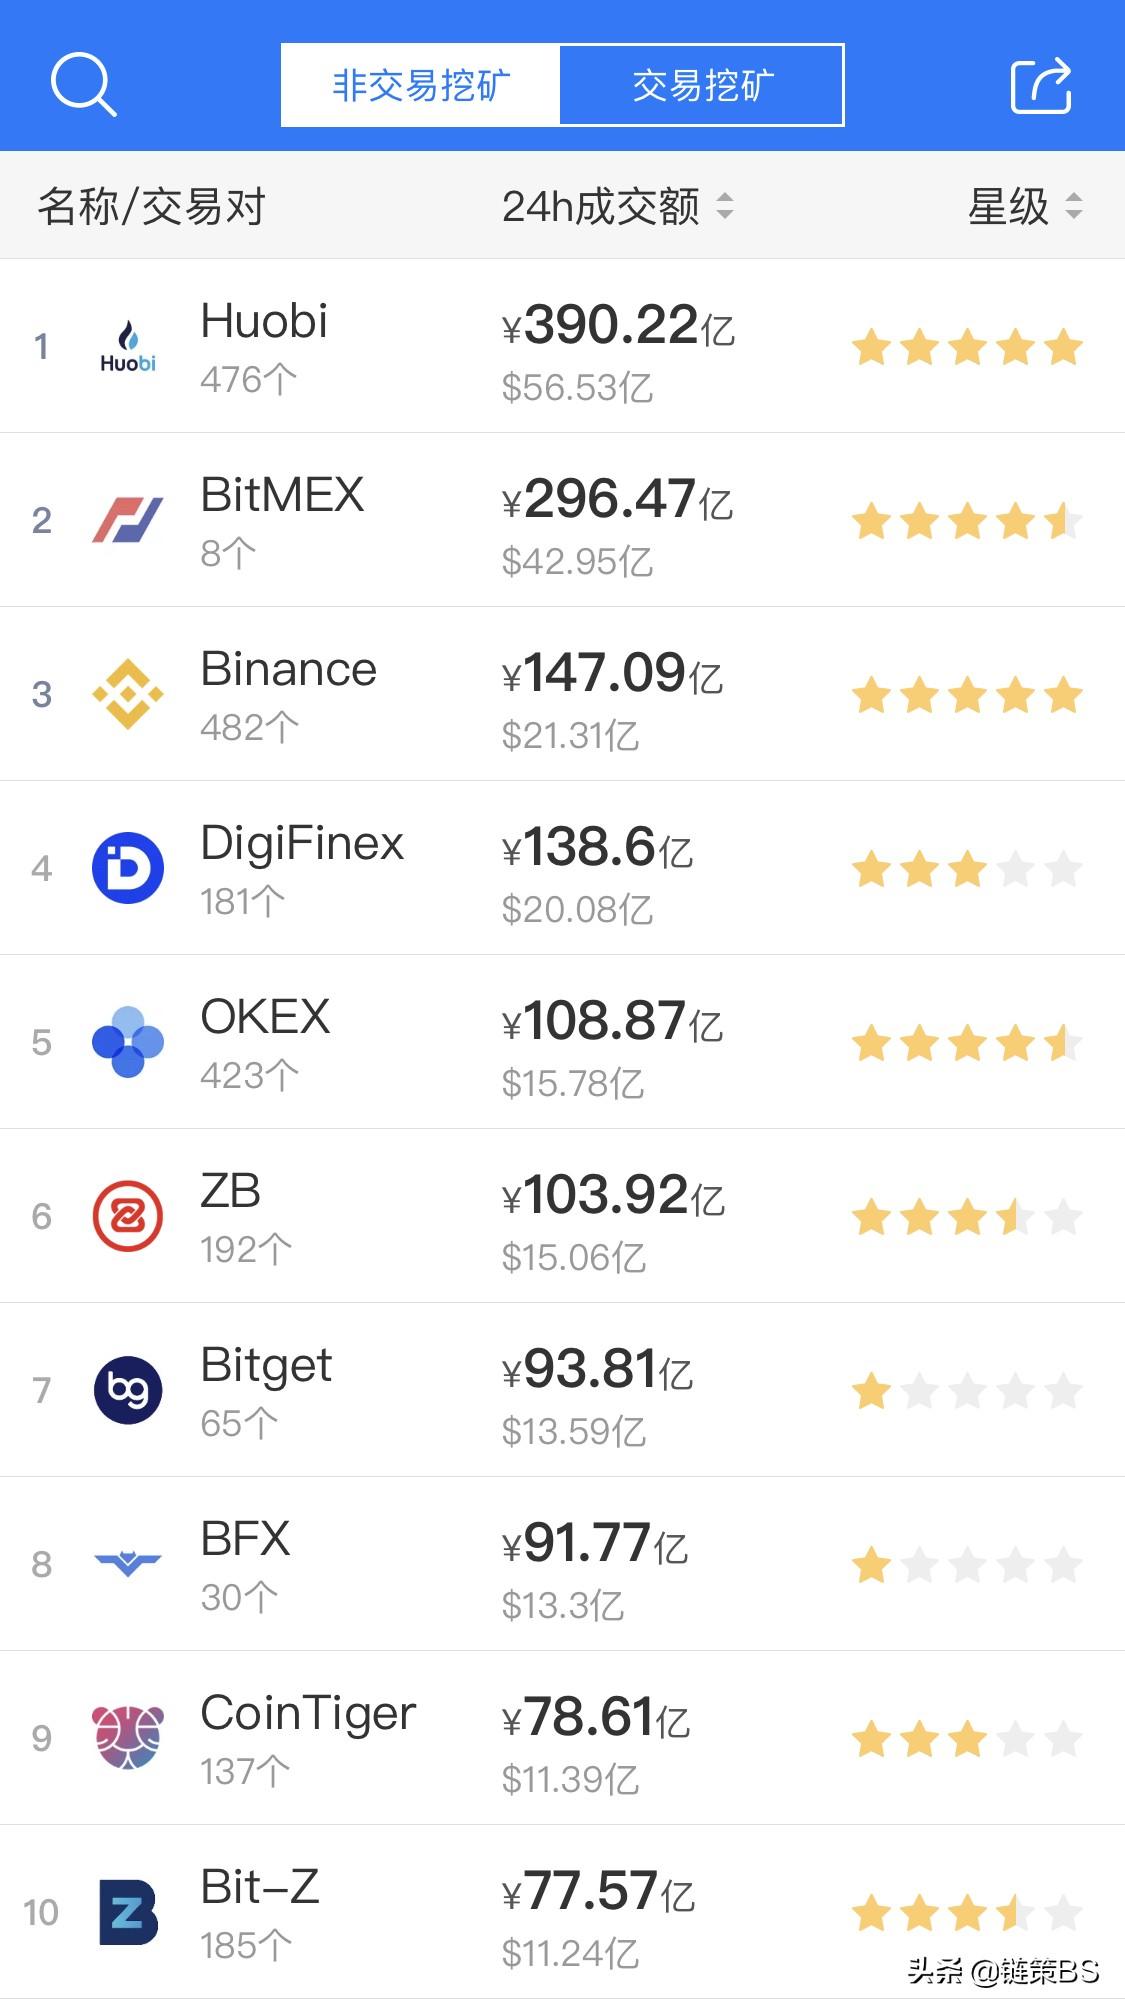Open the Huobi exchange name
The image size is (1125, 2011).
point(264,321)
